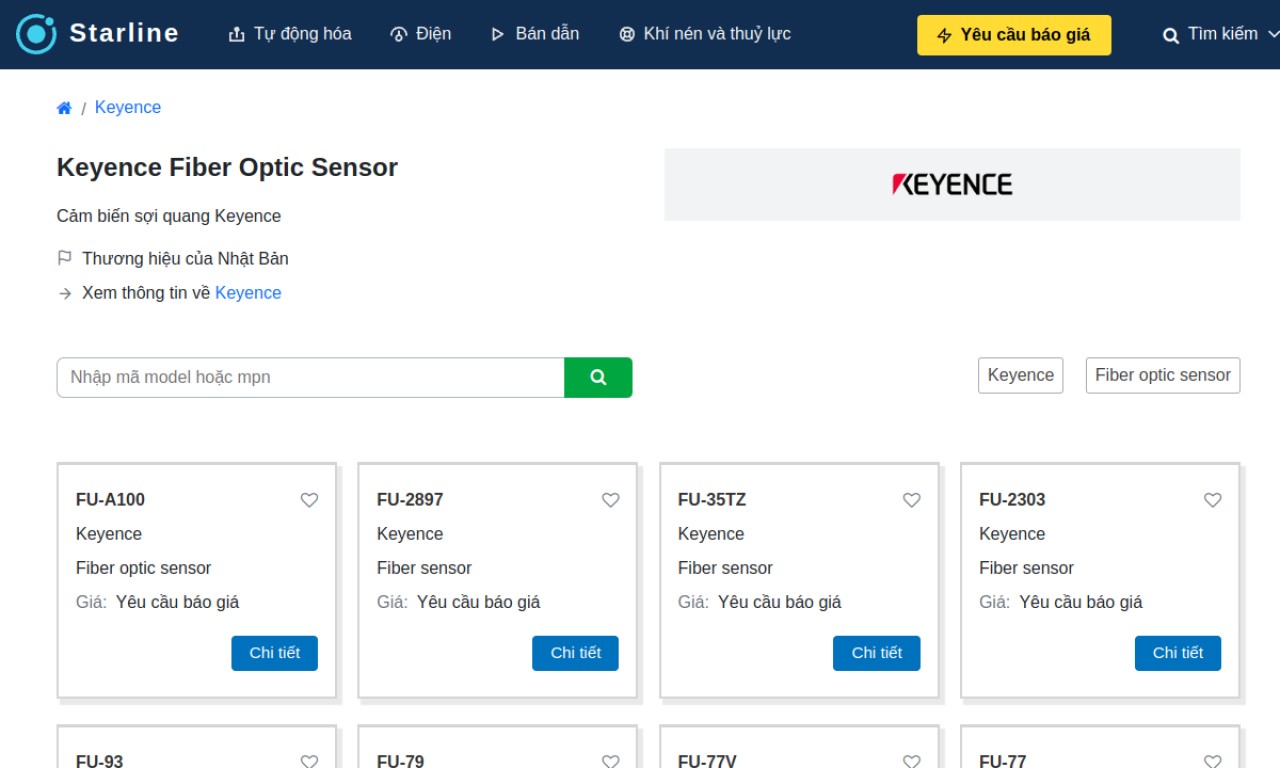
Task: Focus the model or mpn search field
Action: pyautogui.click(x=311, y=377)
